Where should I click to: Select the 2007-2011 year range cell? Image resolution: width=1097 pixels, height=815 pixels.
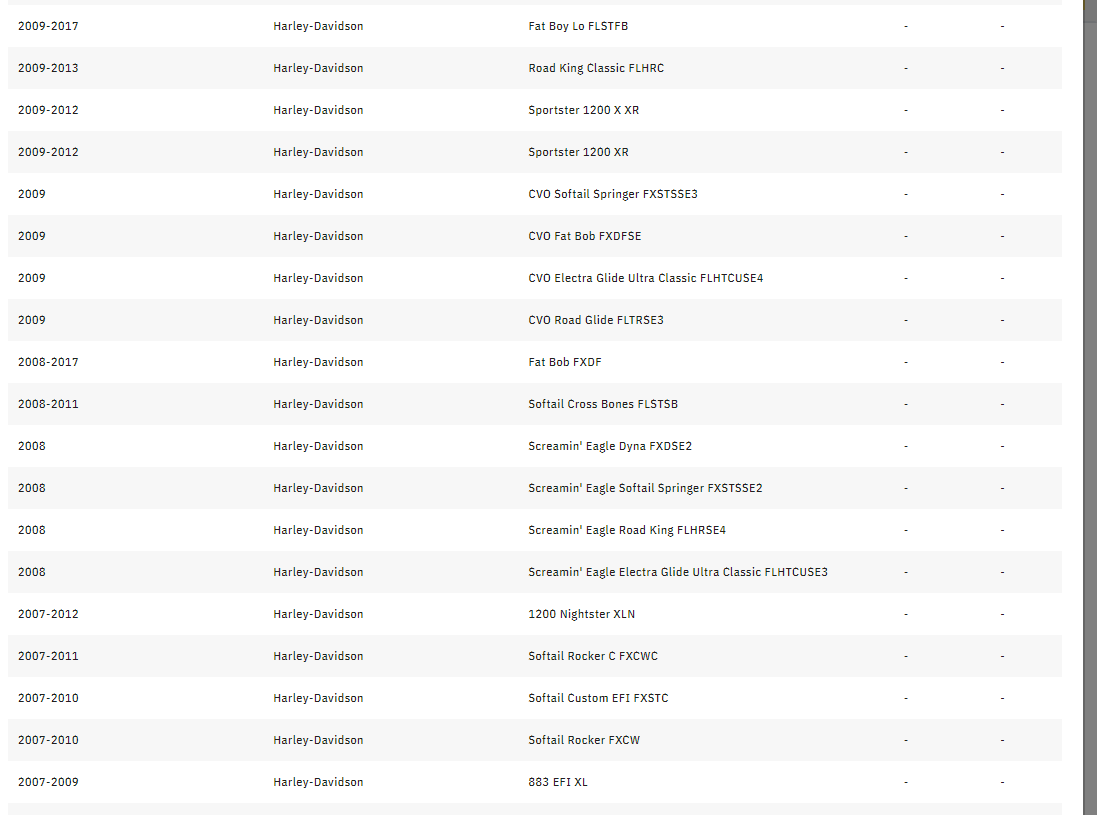pyautogui.click(x=48, y=655)
